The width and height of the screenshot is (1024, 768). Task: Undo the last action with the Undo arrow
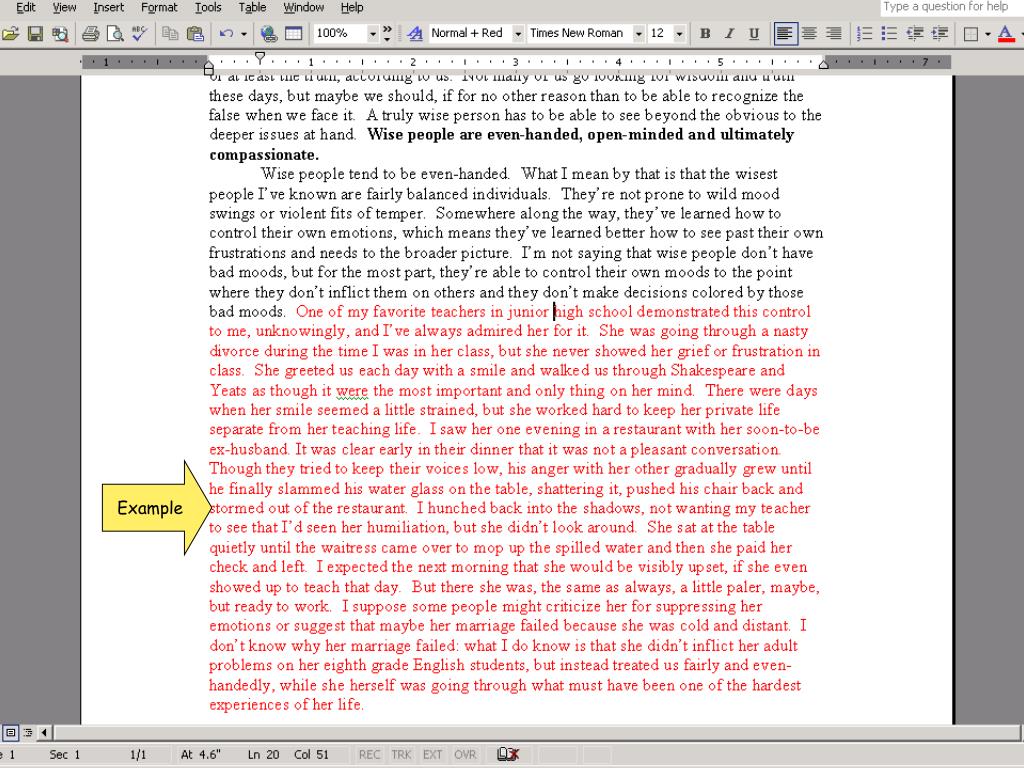[x=227, y=33]
